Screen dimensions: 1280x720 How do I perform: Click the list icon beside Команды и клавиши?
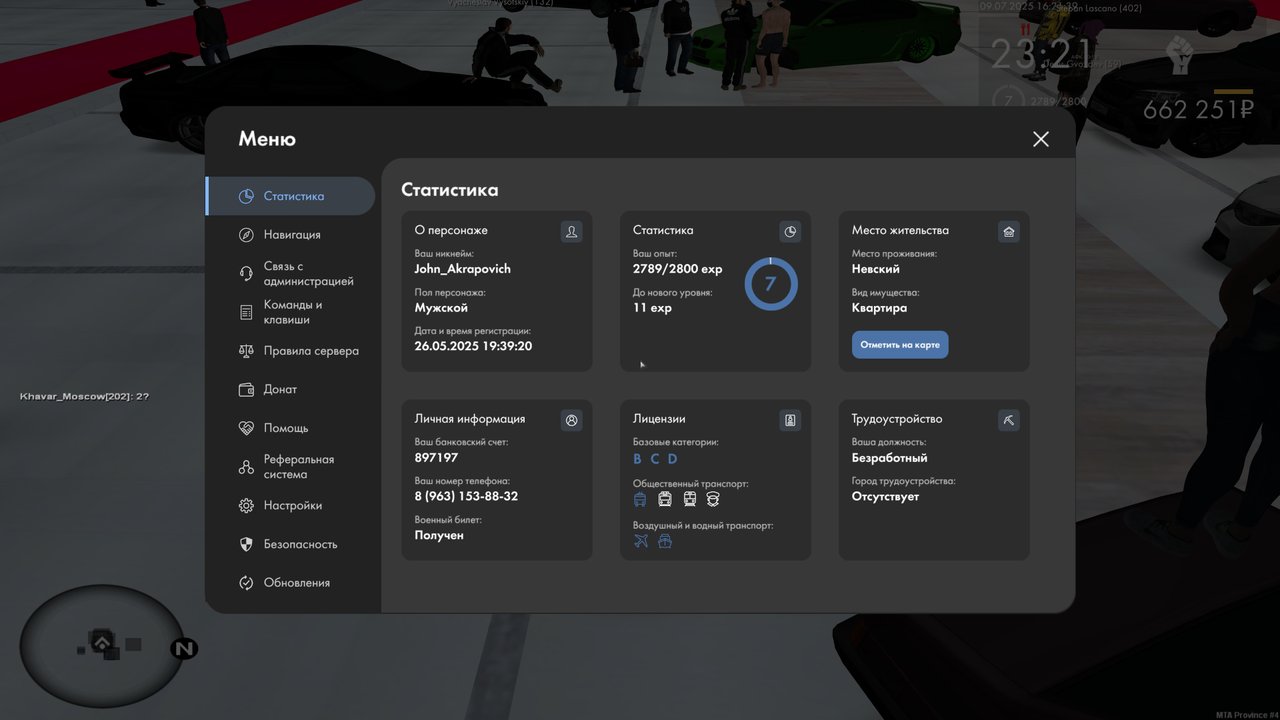pos(246,312)
